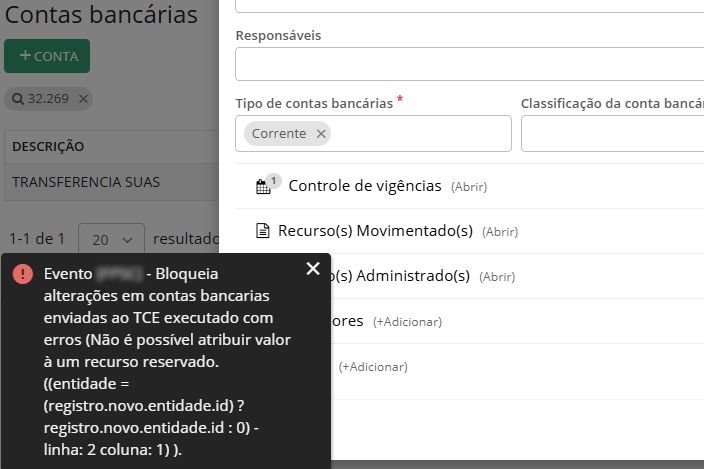Open the Tipo de contas bancárias field
Screen dimensions: 704x469
pyautogui.click(x=373, y=134)
